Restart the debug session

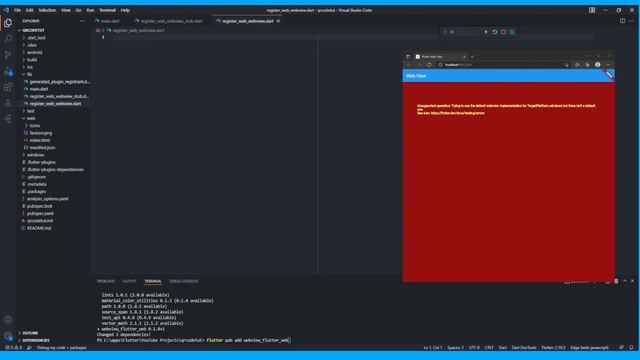click(x=495, y=32)
